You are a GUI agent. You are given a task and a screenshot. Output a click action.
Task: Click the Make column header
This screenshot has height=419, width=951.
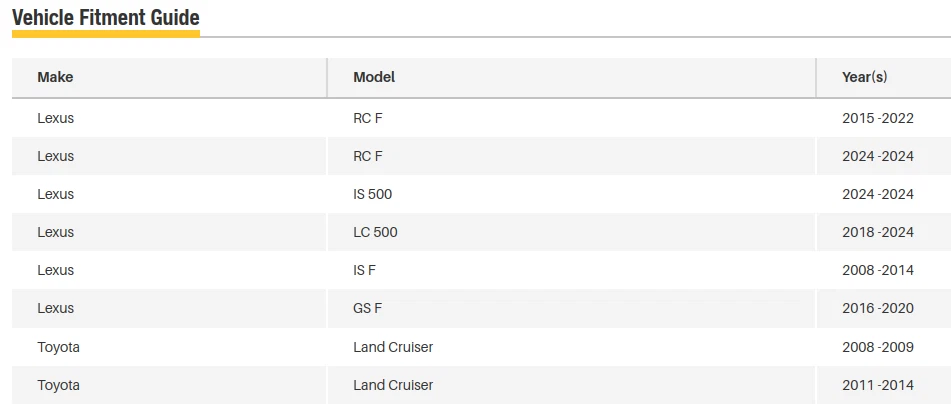[x=55, y=77]
